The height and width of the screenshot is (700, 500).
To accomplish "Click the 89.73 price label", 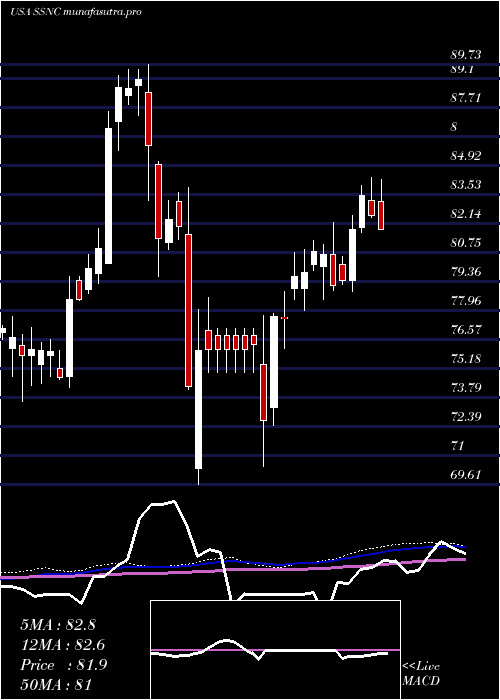I will (466, 55).
